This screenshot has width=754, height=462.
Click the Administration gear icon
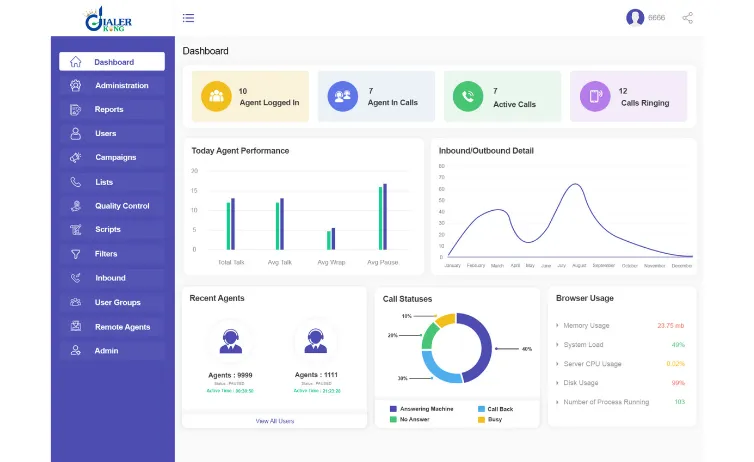point(75,86)
